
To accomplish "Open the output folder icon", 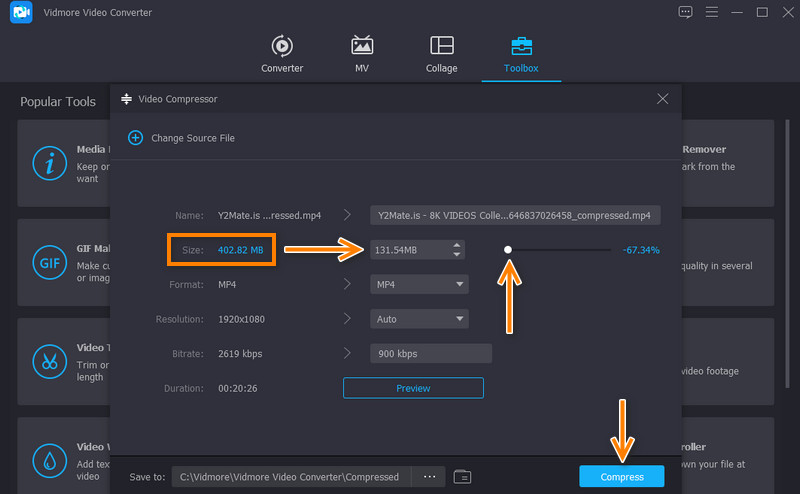I will (x=462, y=476).
